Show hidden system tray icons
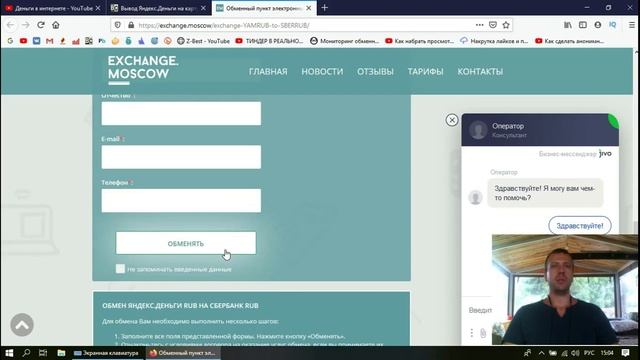This screenshot has width=640, height=360. [541, 353]
